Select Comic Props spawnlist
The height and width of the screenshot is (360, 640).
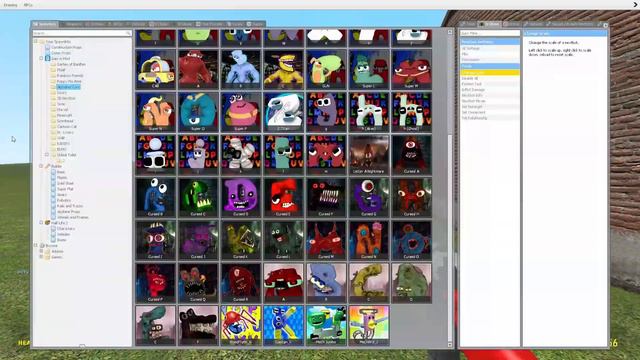coord(61,53)
